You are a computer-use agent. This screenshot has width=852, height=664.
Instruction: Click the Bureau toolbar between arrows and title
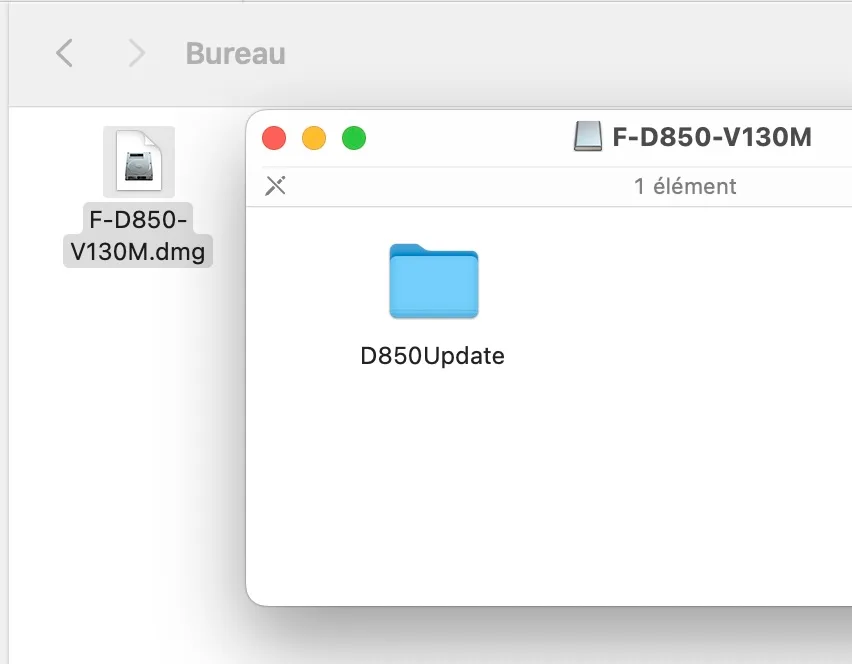point(165,53)
